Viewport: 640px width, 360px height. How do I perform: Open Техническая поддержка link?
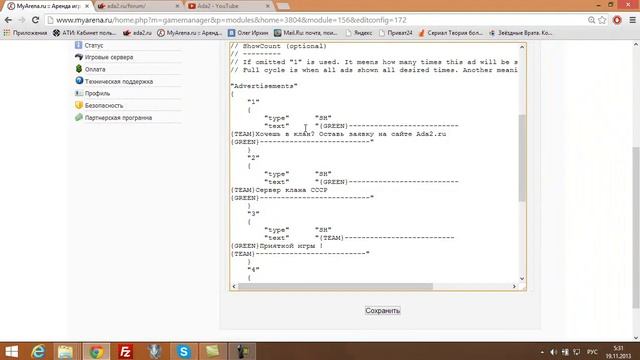click(119, 81)
